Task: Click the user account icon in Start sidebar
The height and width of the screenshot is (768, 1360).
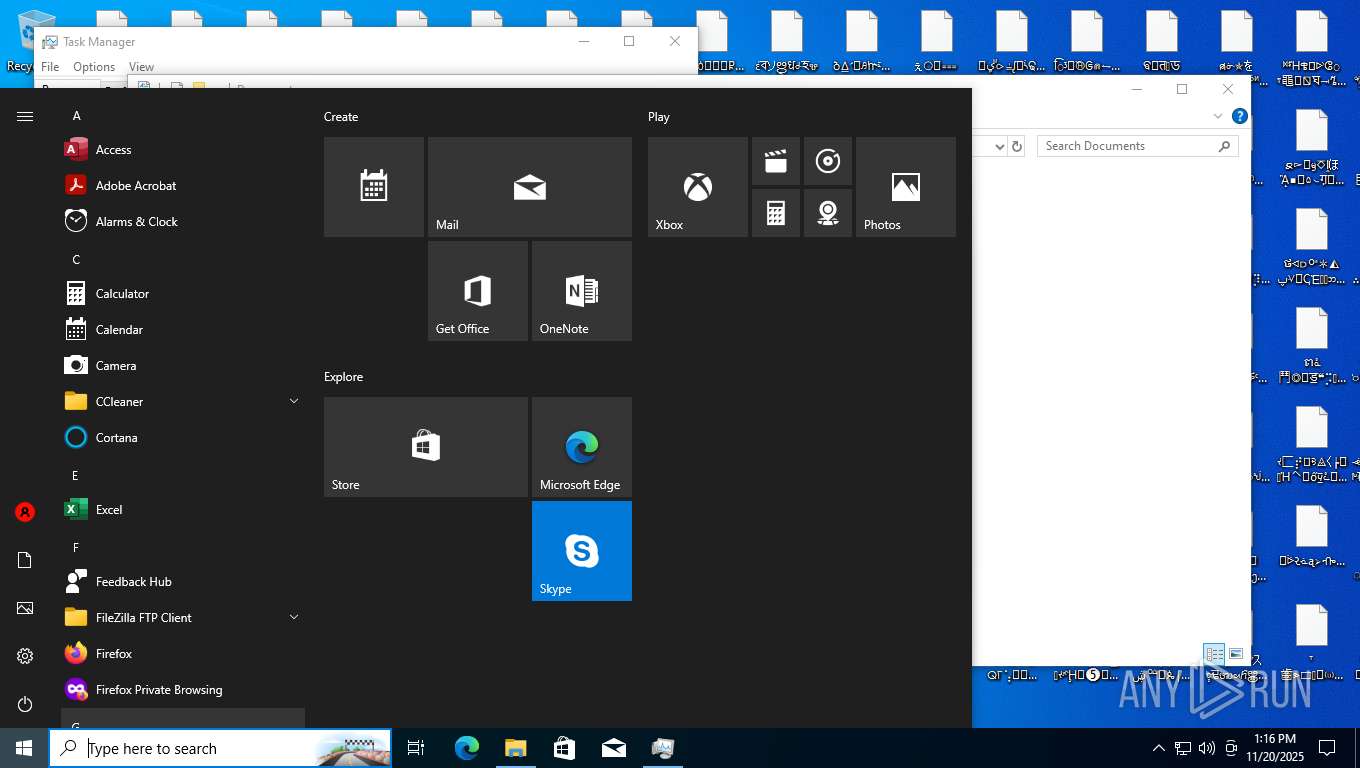Action: (25, 512)
